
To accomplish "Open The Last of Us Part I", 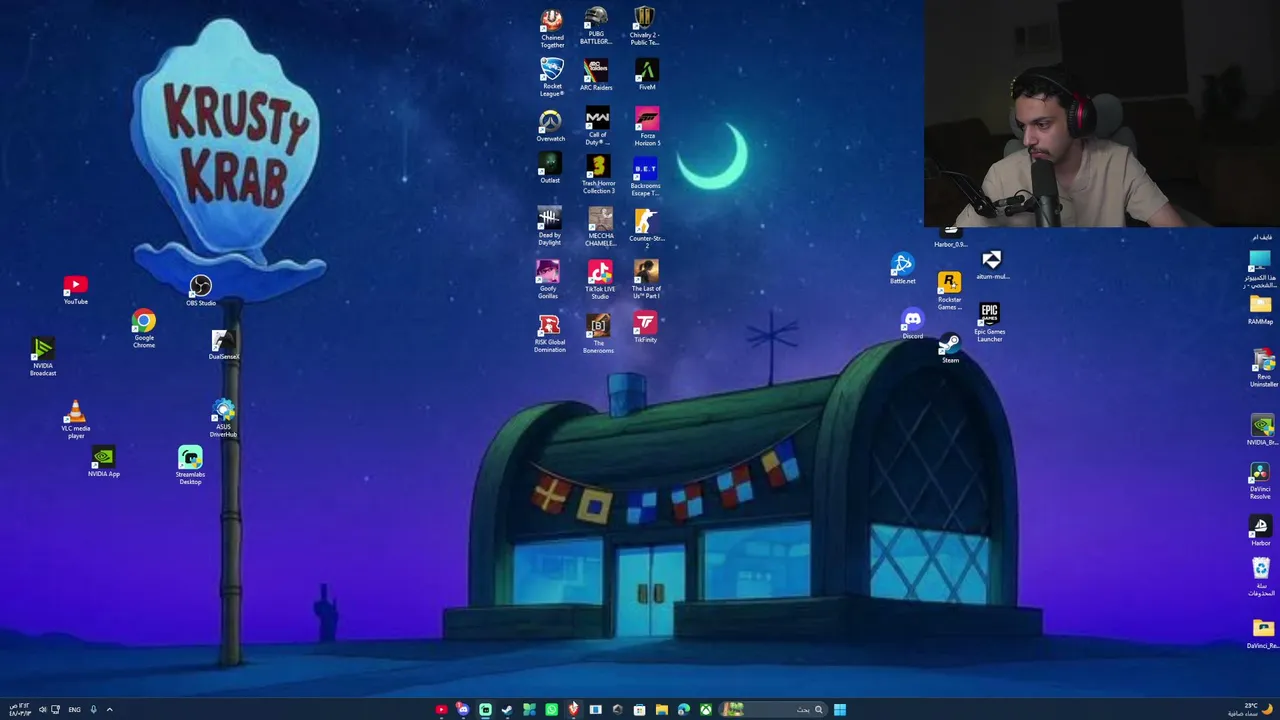I will pos(646,280).
